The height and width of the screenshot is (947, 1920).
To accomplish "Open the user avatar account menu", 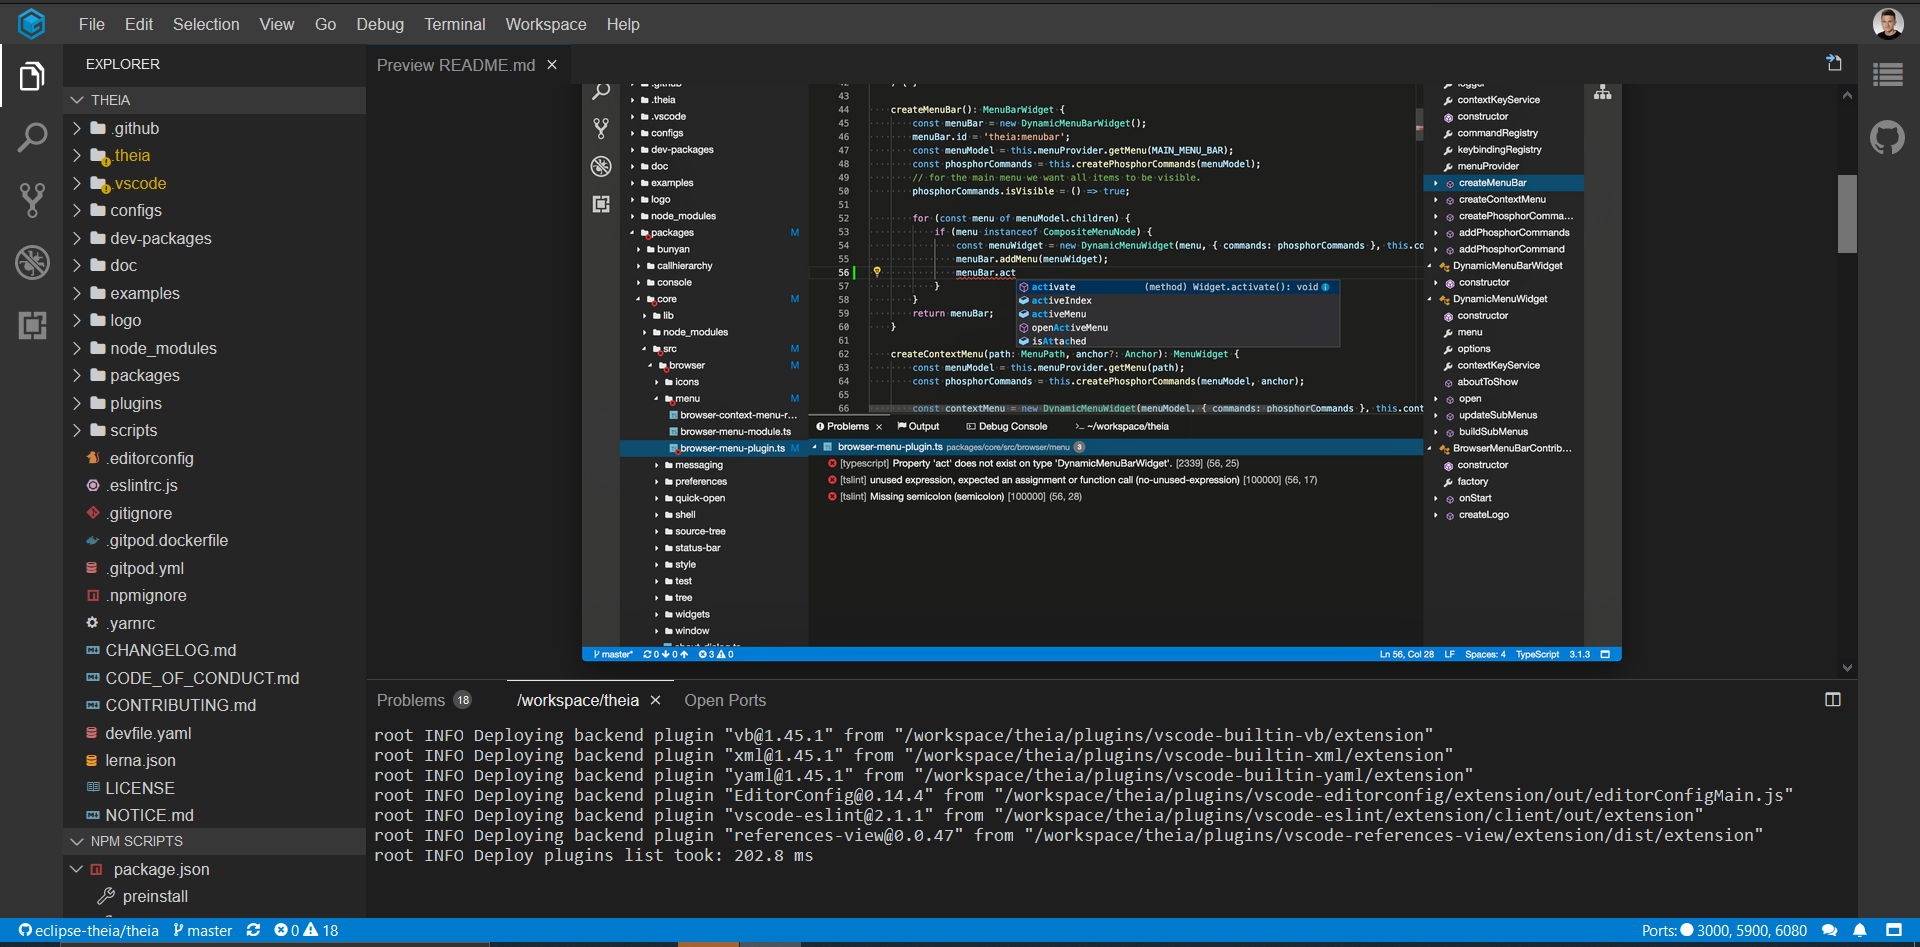I will pyautogui.click(x=1888, y=23).
